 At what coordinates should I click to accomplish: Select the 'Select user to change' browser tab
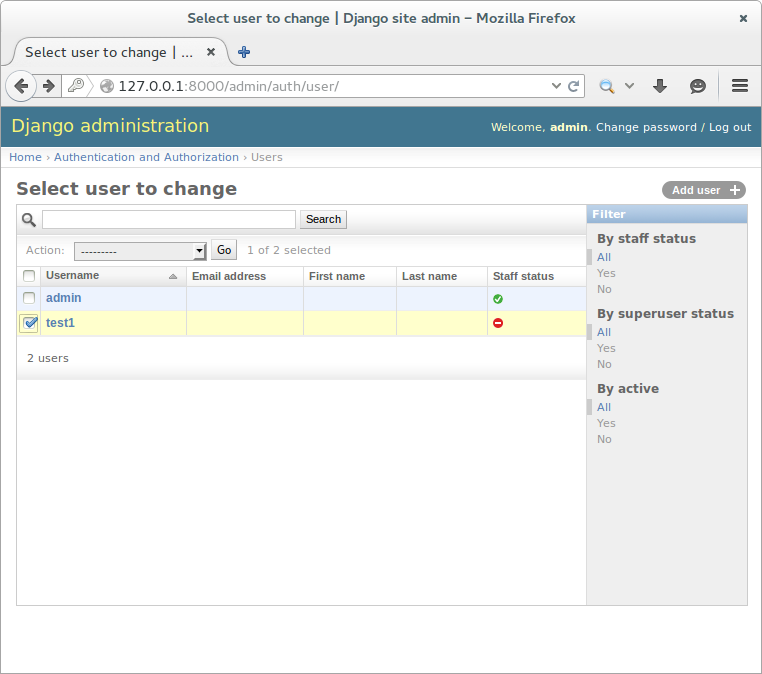[x=115, y=52]
